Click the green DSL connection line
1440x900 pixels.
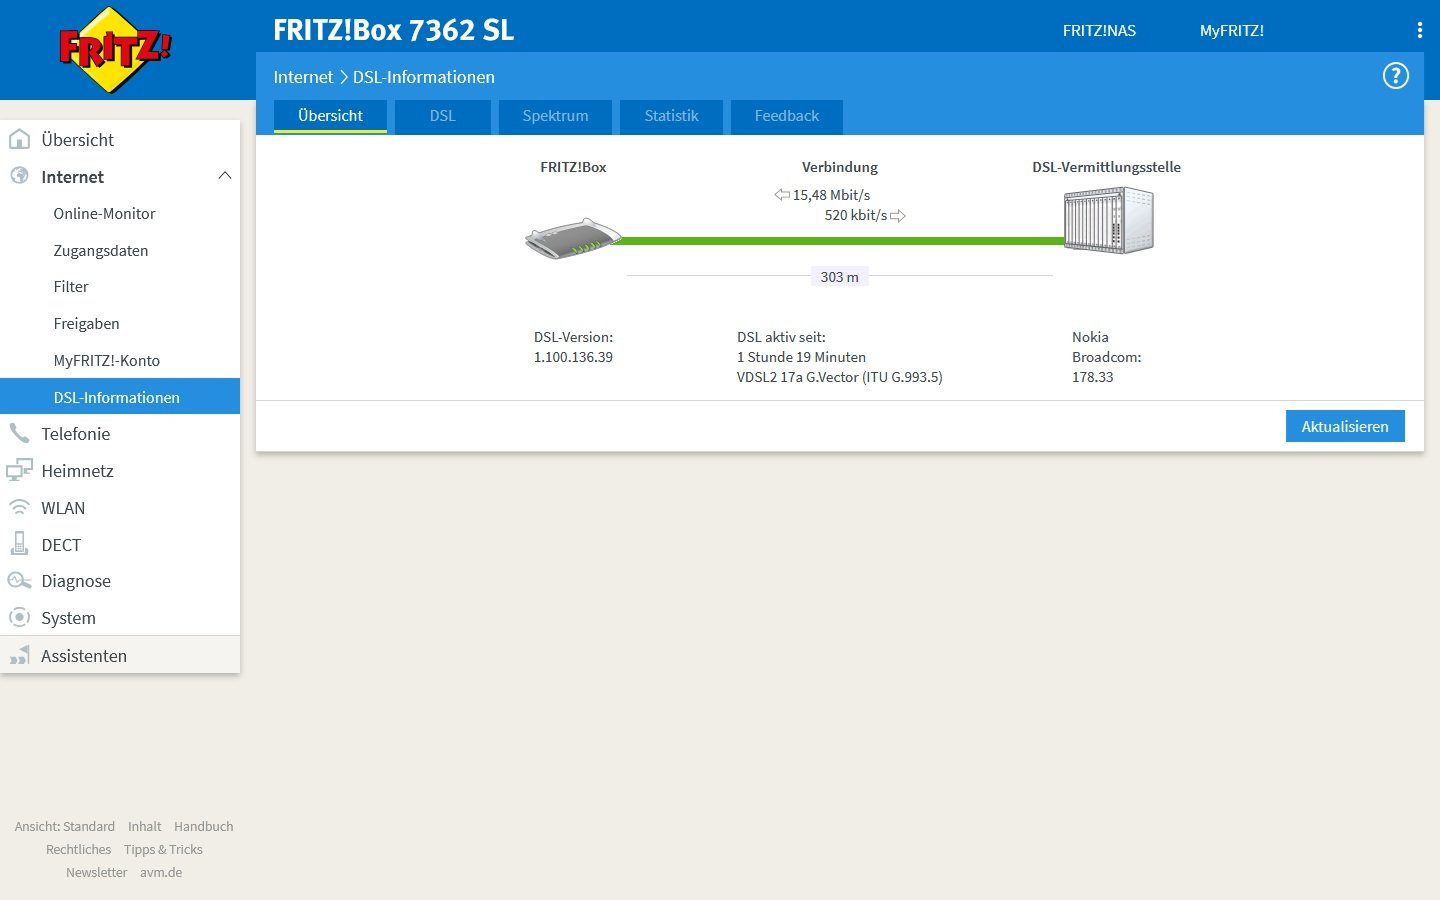[840, 240]
